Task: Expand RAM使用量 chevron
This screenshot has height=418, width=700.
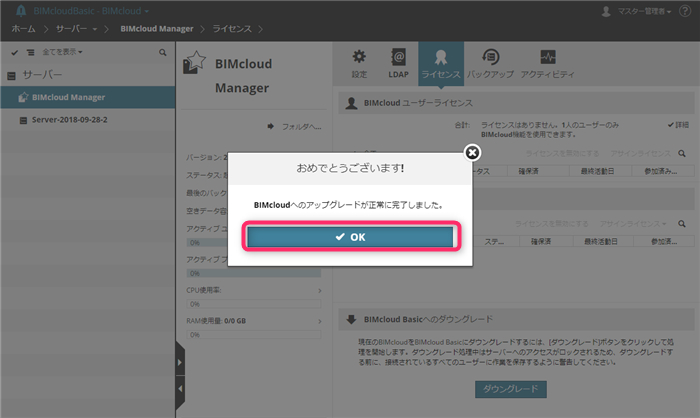Action: point(320,322)
